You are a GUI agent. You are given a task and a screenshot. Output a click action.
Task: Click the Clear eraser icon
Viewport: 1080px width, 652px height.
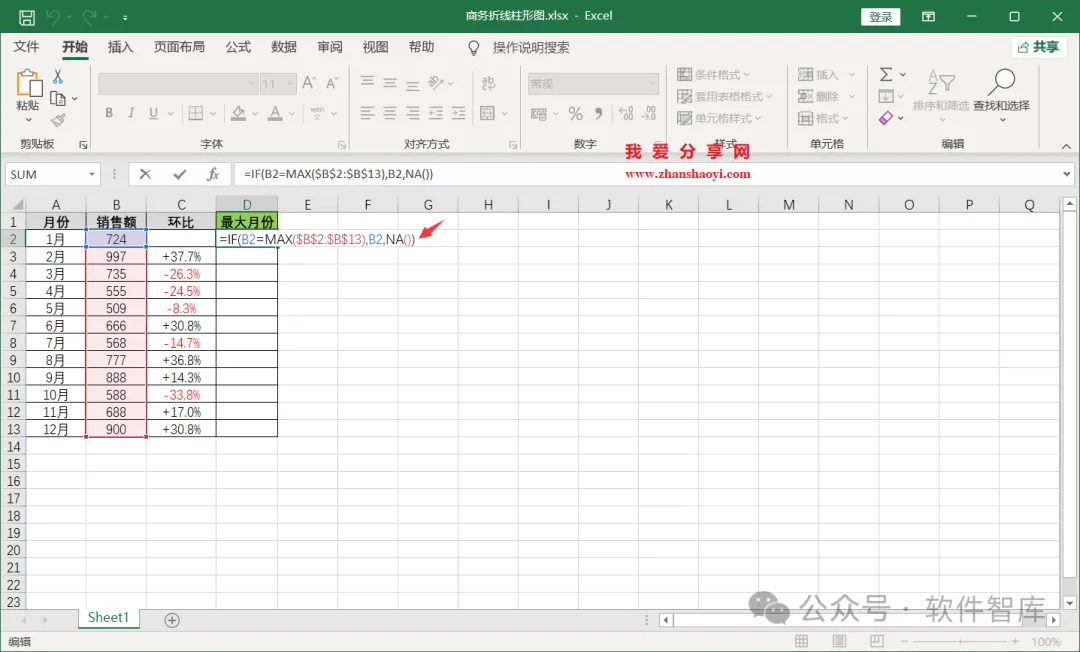[886, 118]
